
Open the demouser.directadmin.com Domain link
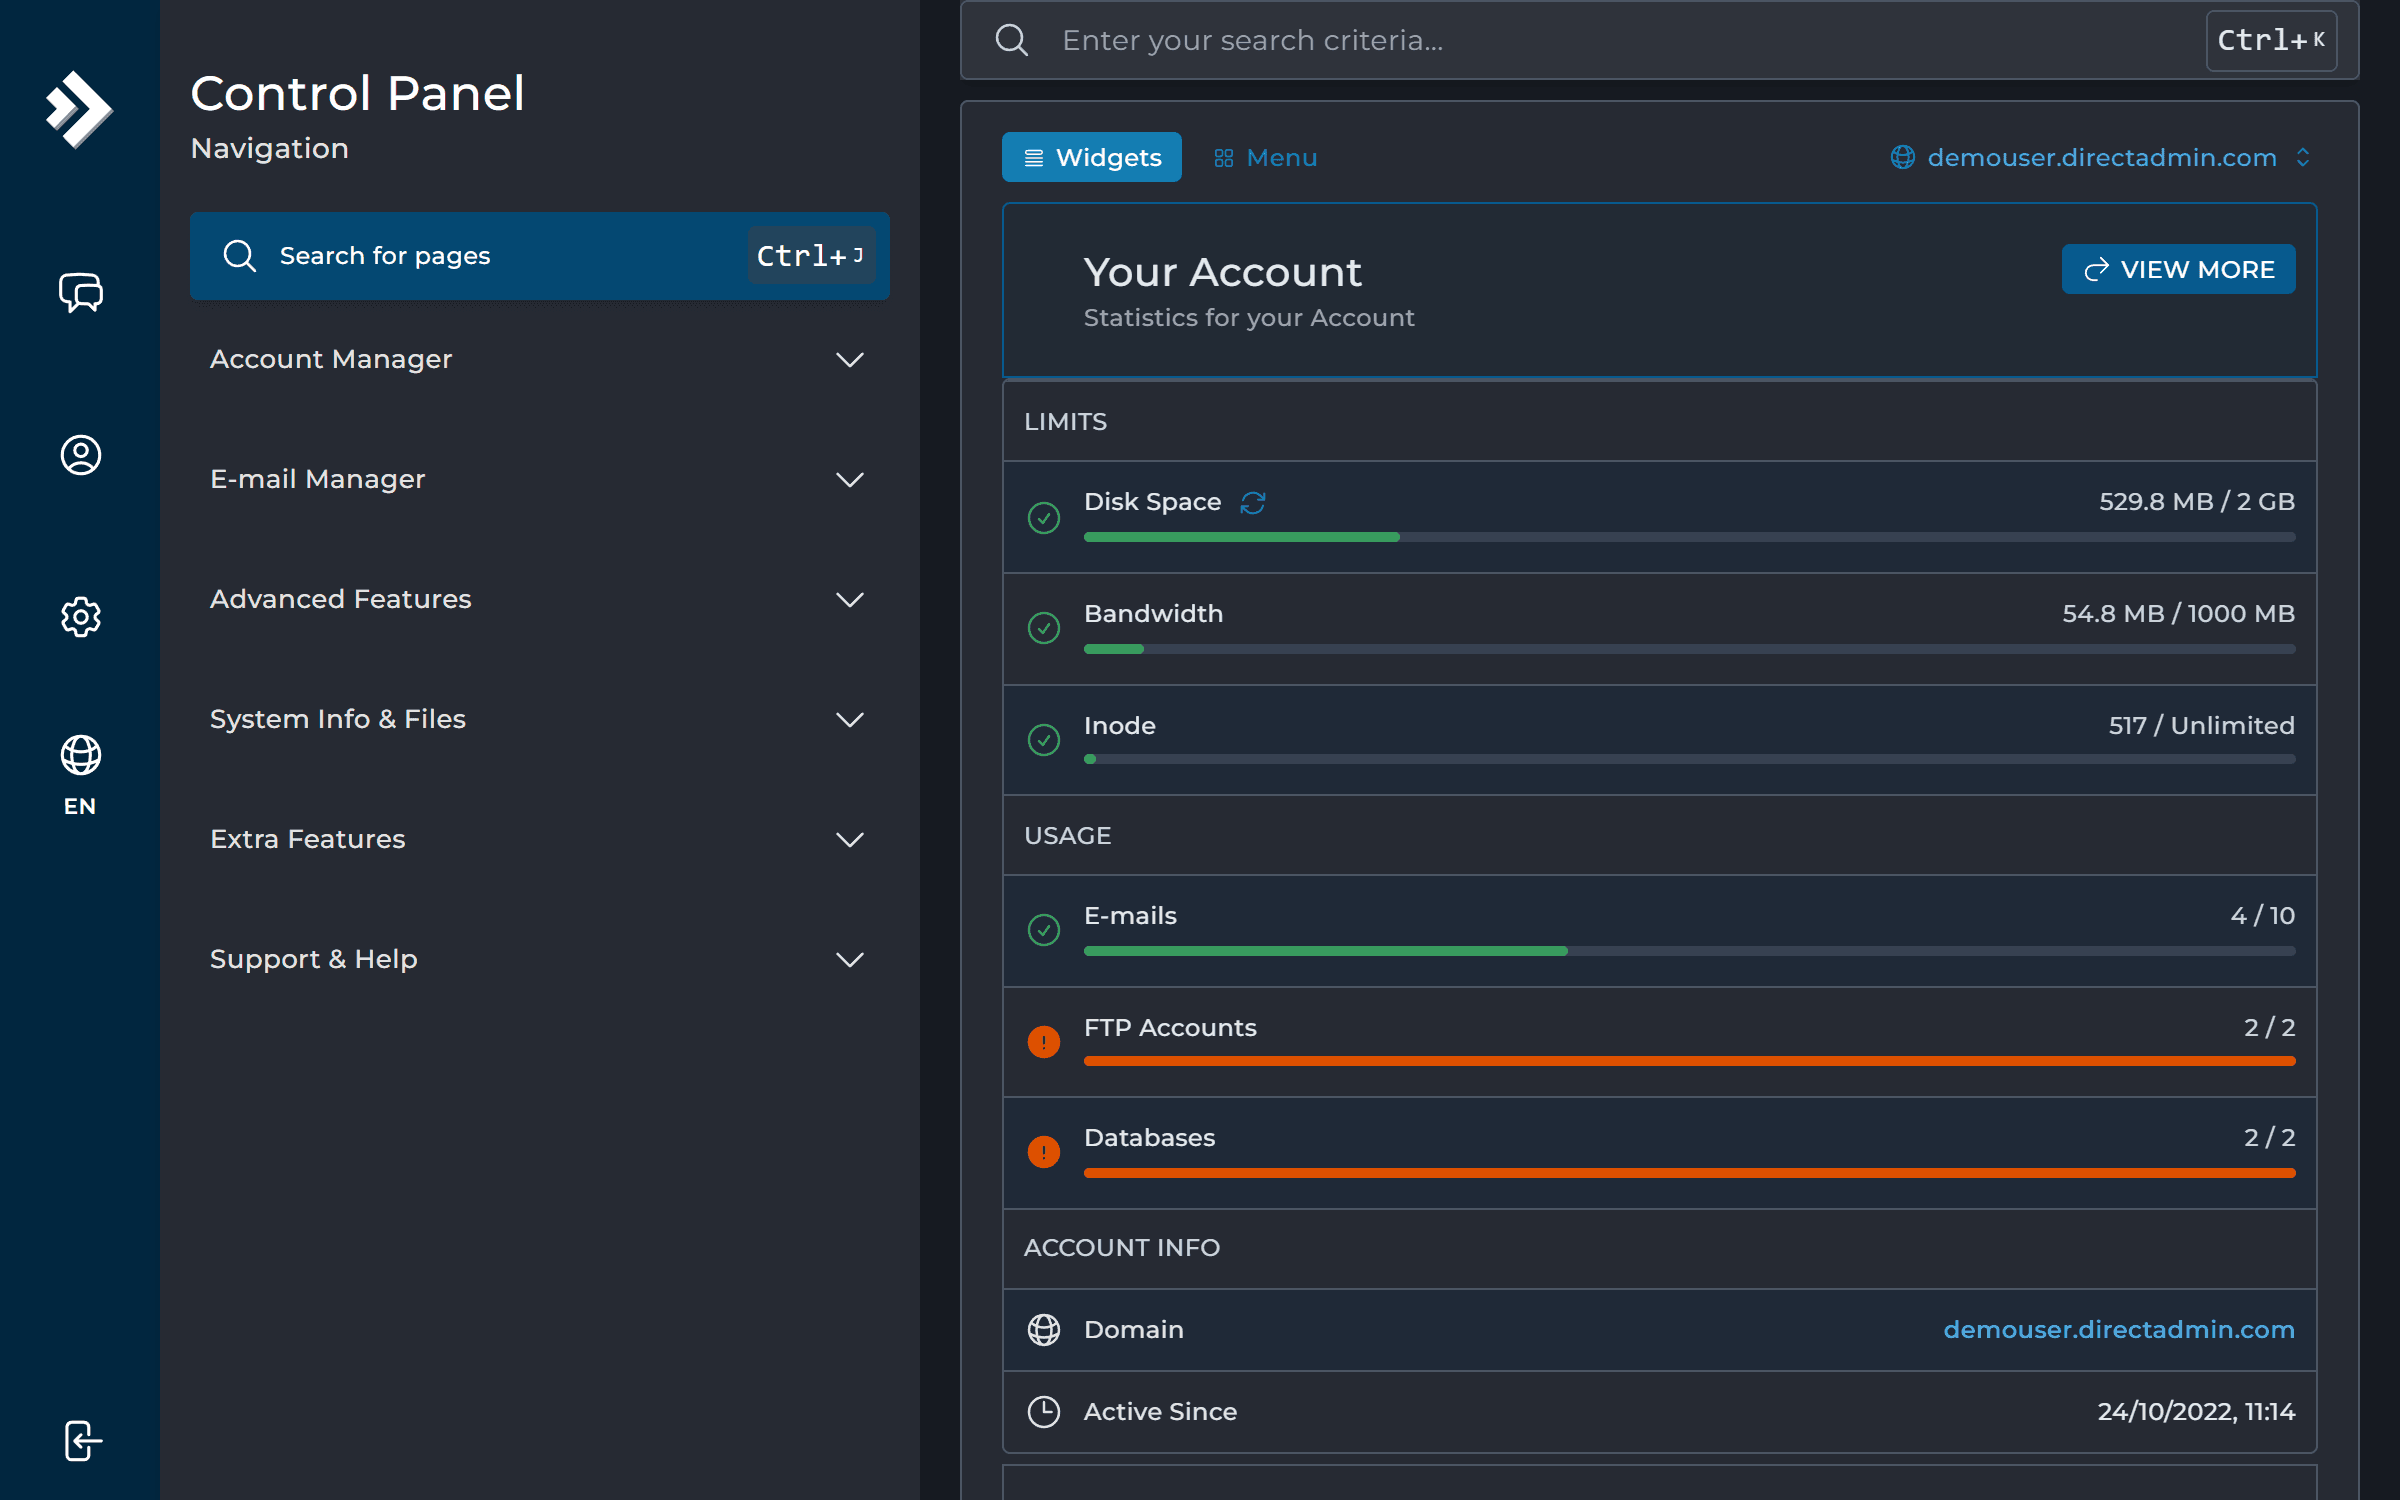point(2119,1330)
